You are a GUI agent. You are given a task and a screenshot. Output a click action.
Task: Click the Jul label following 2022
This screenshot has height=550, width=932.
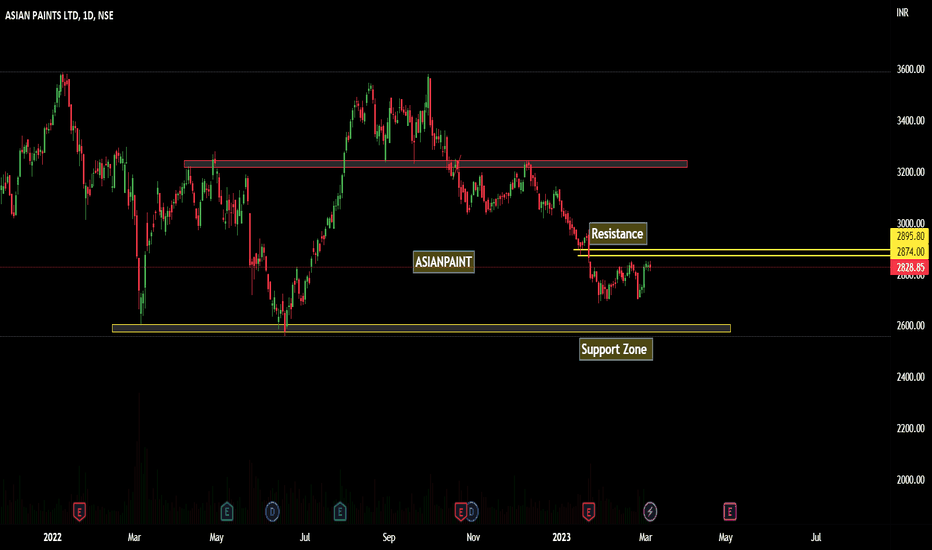coord(305,537)
